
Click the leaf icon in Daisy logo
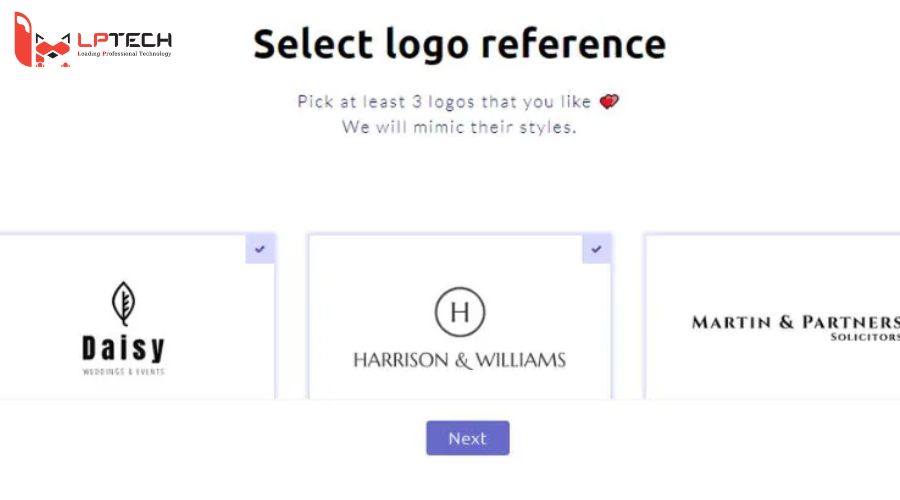coord(123,303)
